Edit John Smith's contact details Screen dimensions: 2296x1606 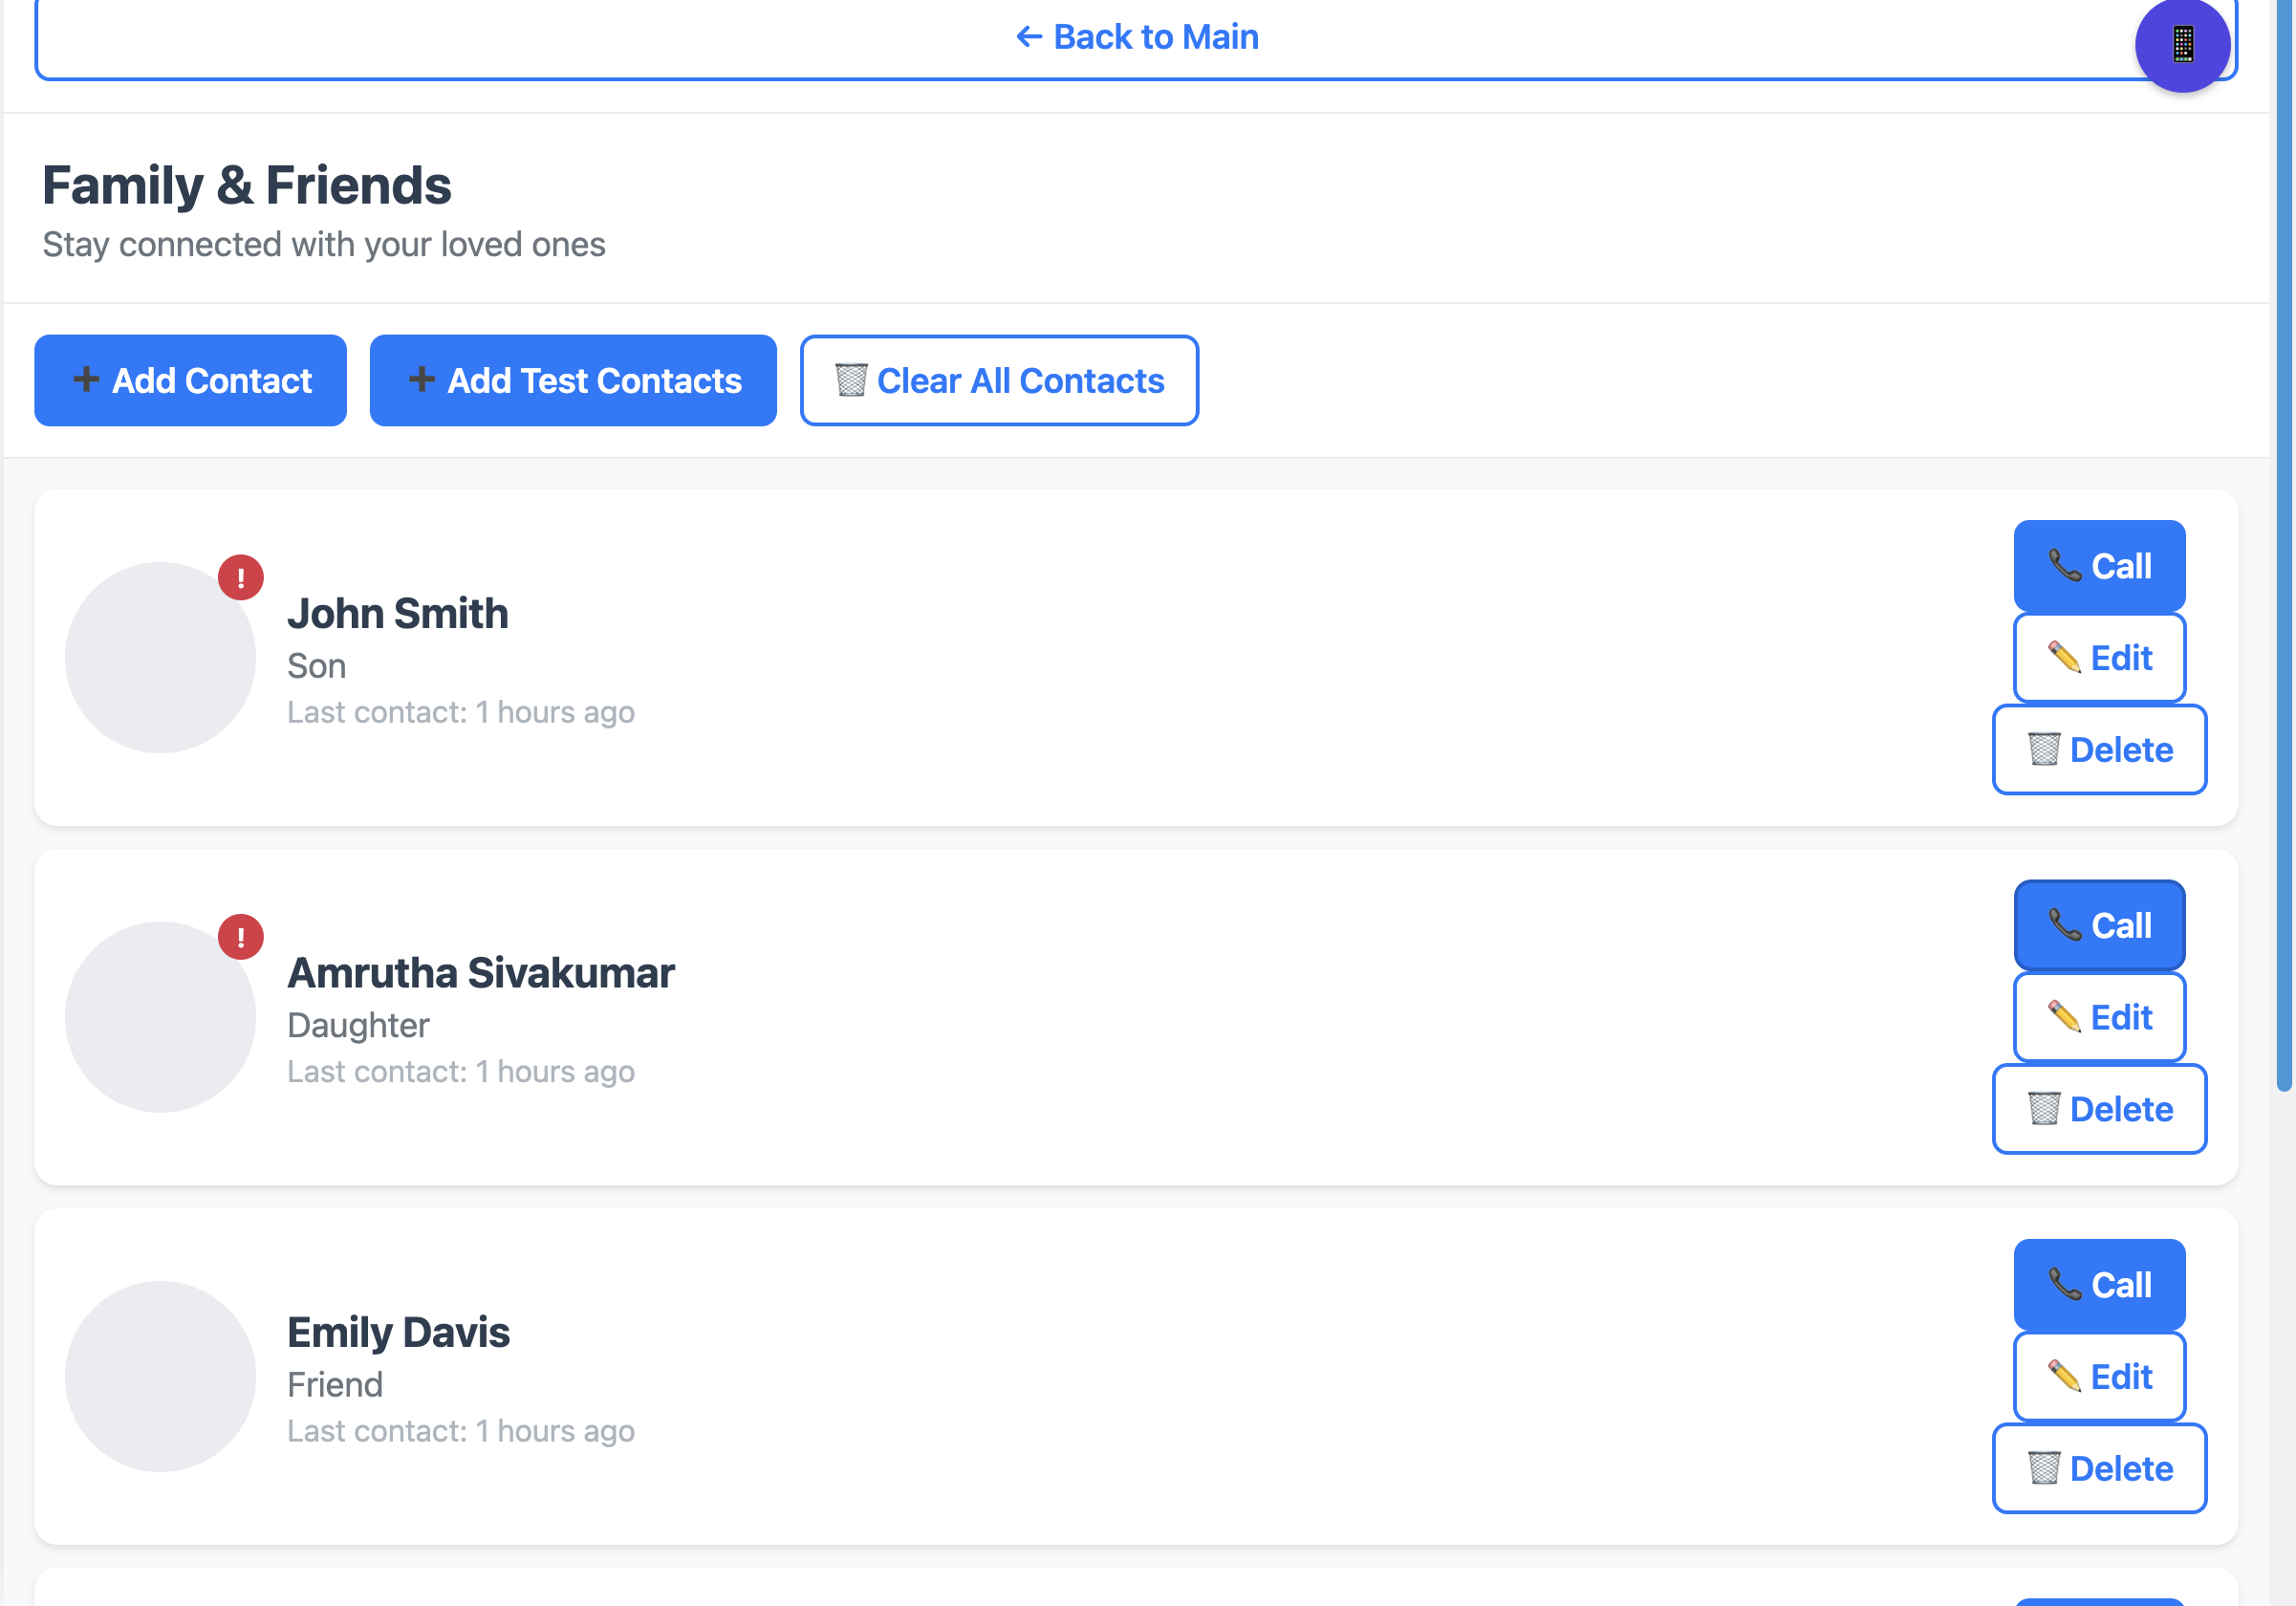(x=2099, y=658)
